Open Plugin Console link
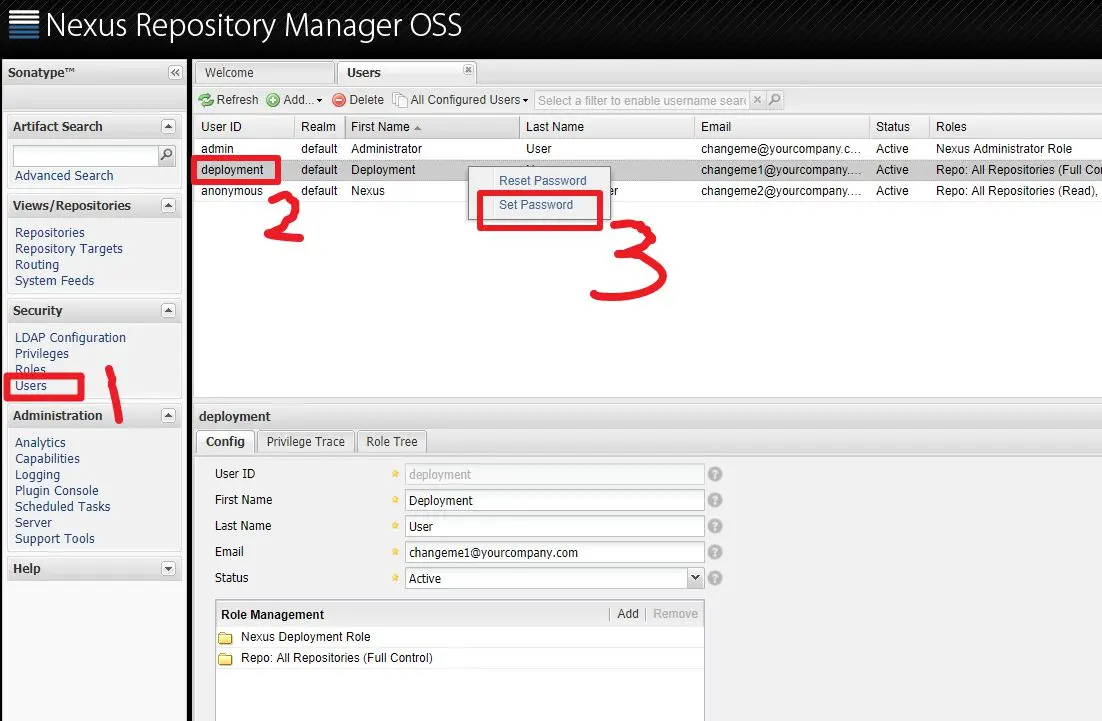1102x721 pixels. click(57, 491)
